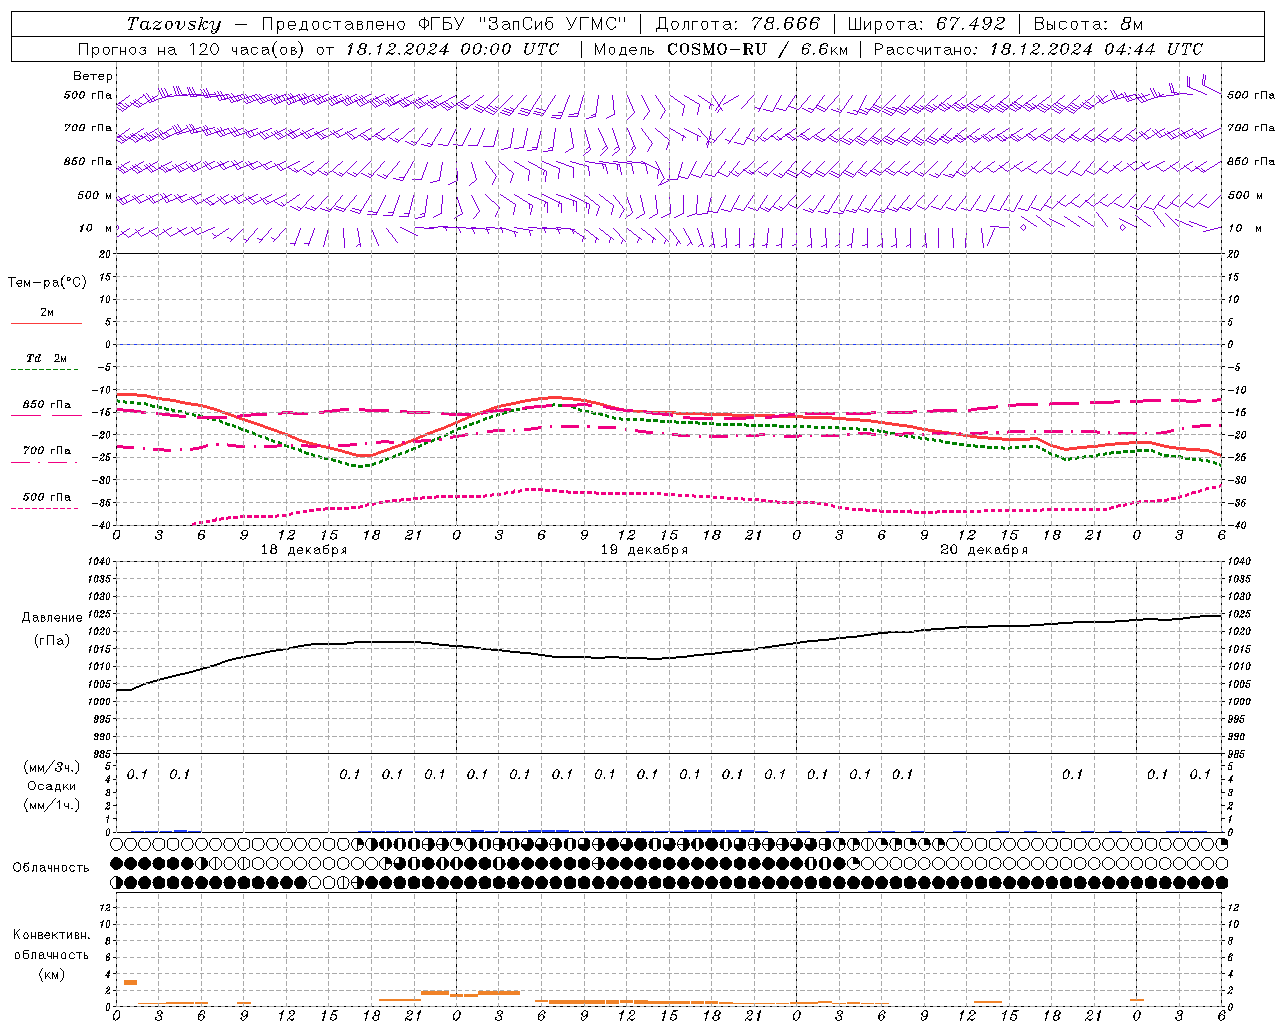Click the "Ветер" wind section label
1280x1024 pixels.
click(93, 76)
